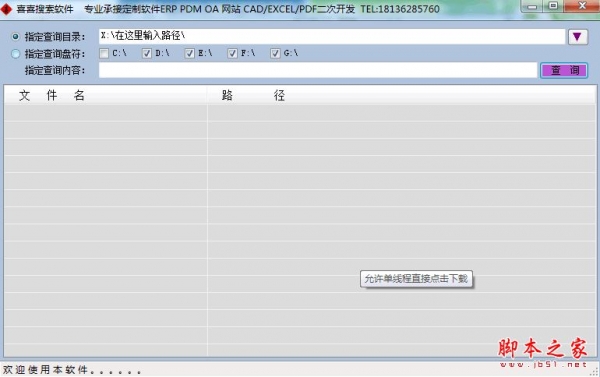Viewport: 600px width, 377px height.
Task: Select the 指定查询盘符 radio button
Action: pyautogui.click(x=15, y=54)
